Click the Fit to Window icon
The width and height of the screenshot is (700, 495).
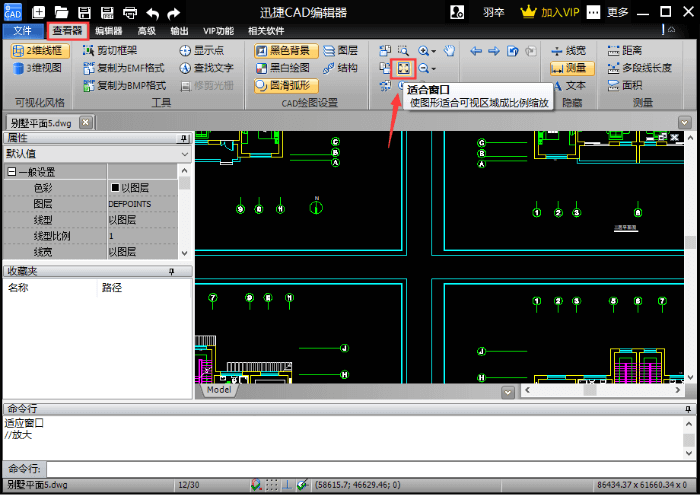tap(404, 68)
